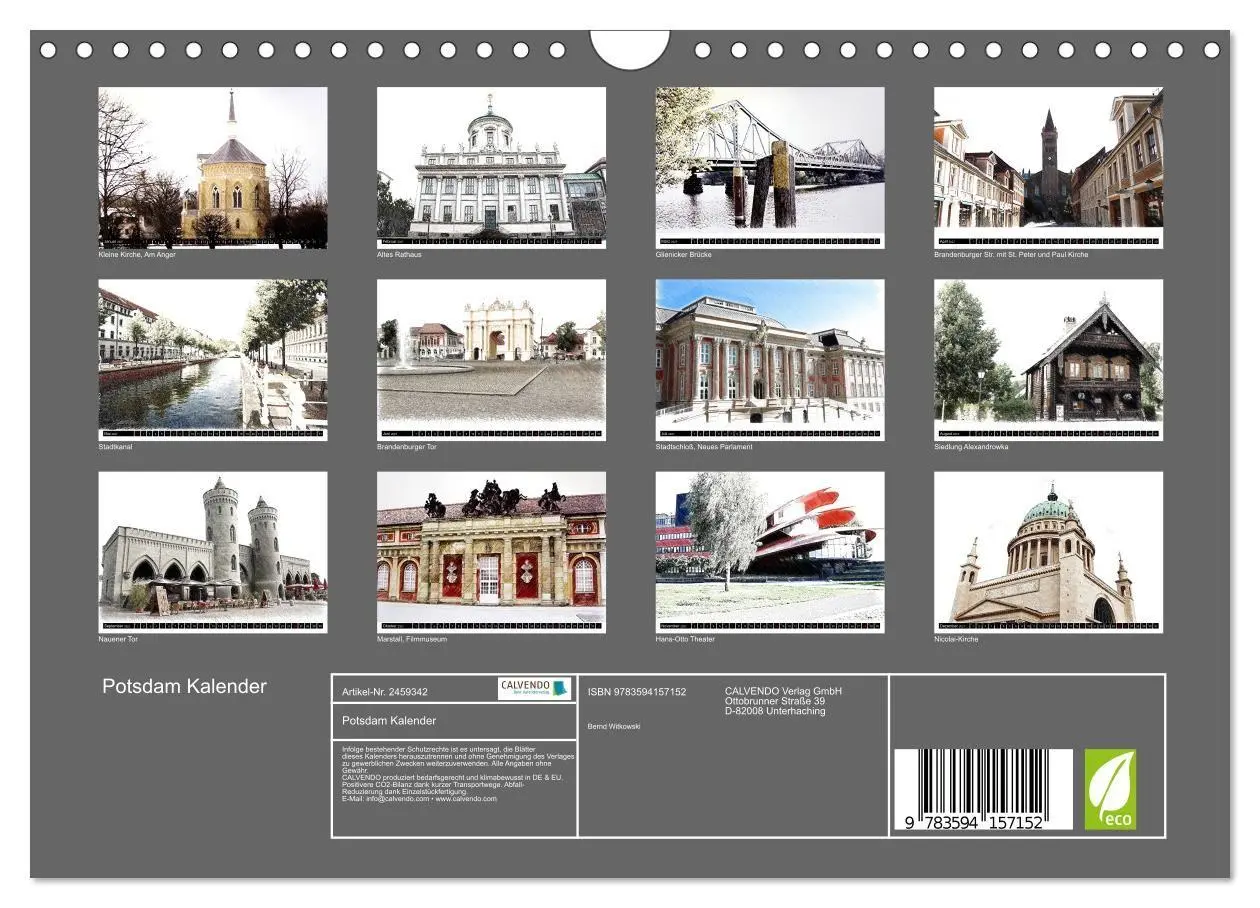Click the 'Stadtschloß, Neues Parlament' caption
The image size is (1260, 908).
click(x=704, y=447)
